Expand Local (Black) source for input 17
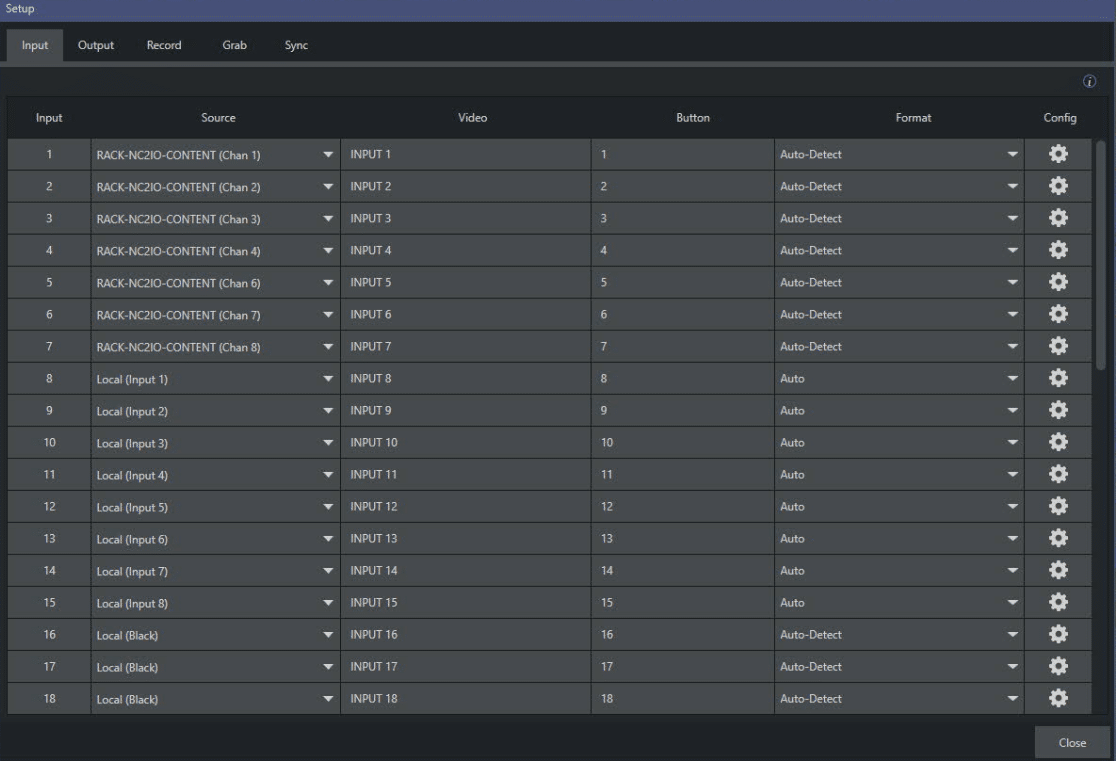 click(x=327, y=667)
